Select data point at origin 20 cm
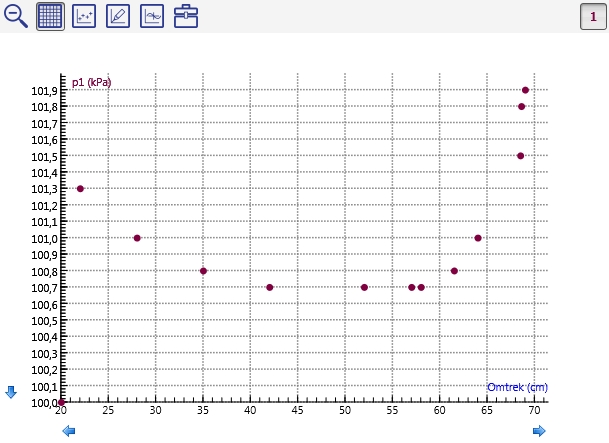 pos(62,402)
